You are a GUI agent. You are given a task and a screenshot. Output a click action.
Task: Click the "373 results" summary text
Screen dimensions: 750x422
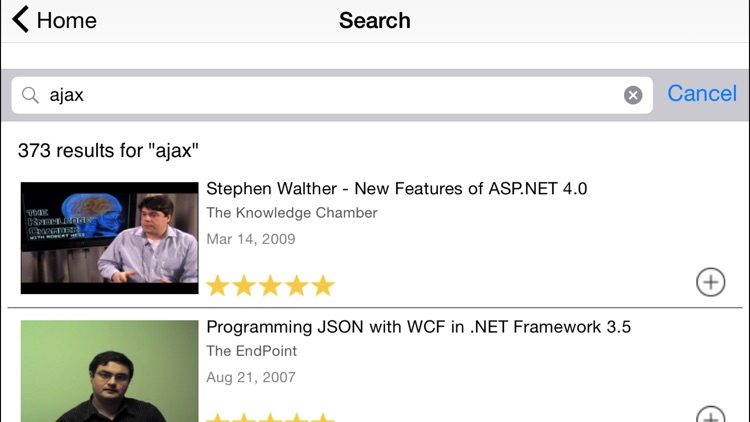pyautogui.click(x=109, y=151)
